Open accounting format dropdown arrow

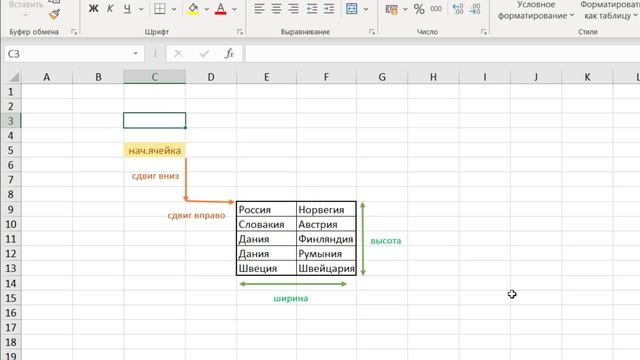[405, 9]
